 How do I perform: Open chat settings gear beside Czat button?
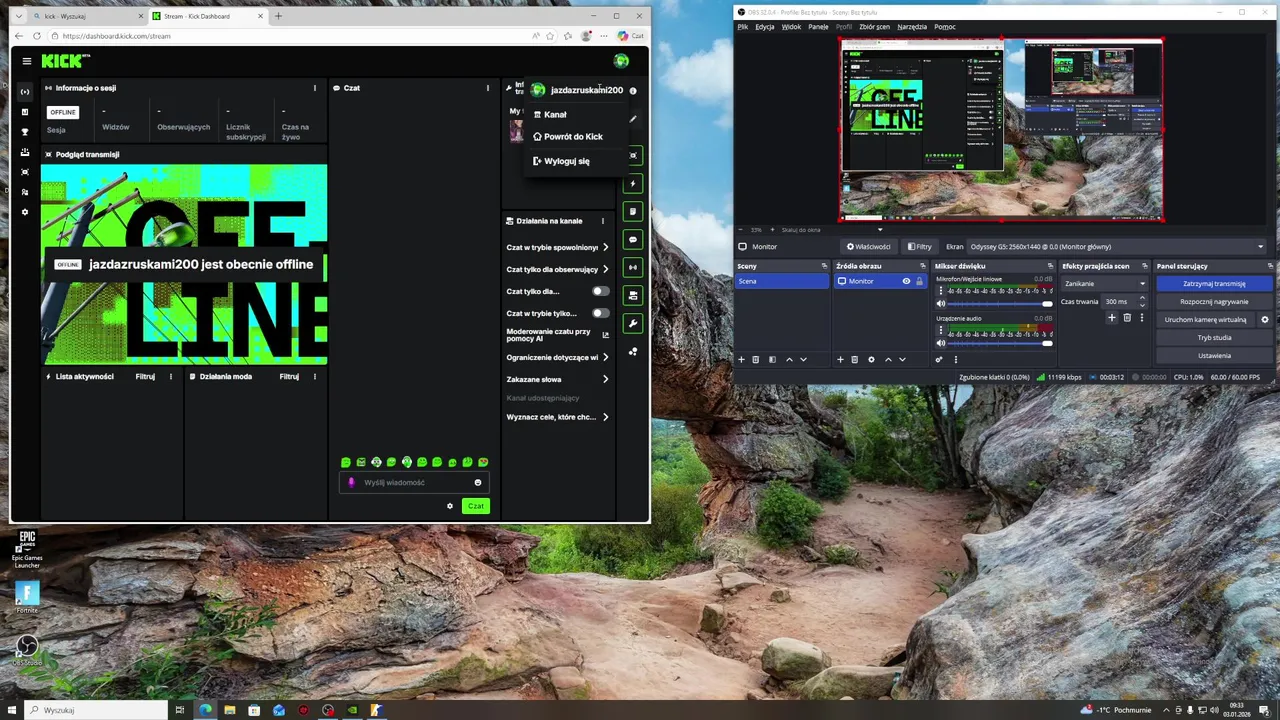click(450, 506)
